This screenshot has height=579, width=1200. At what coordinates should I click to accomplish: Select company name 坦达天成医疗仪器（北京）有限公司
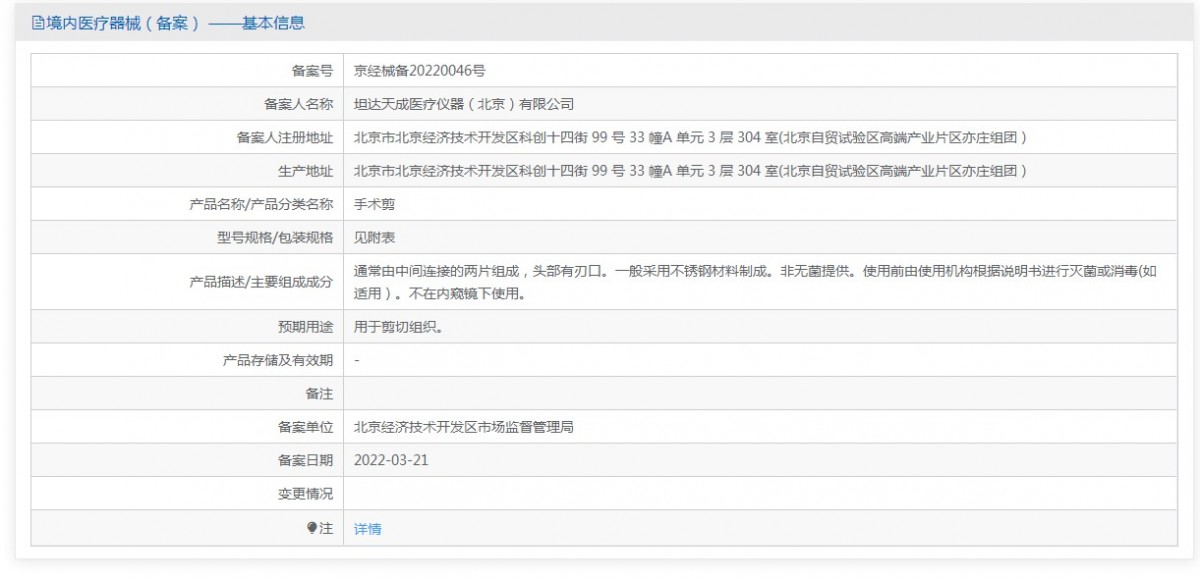click(464, 104)
